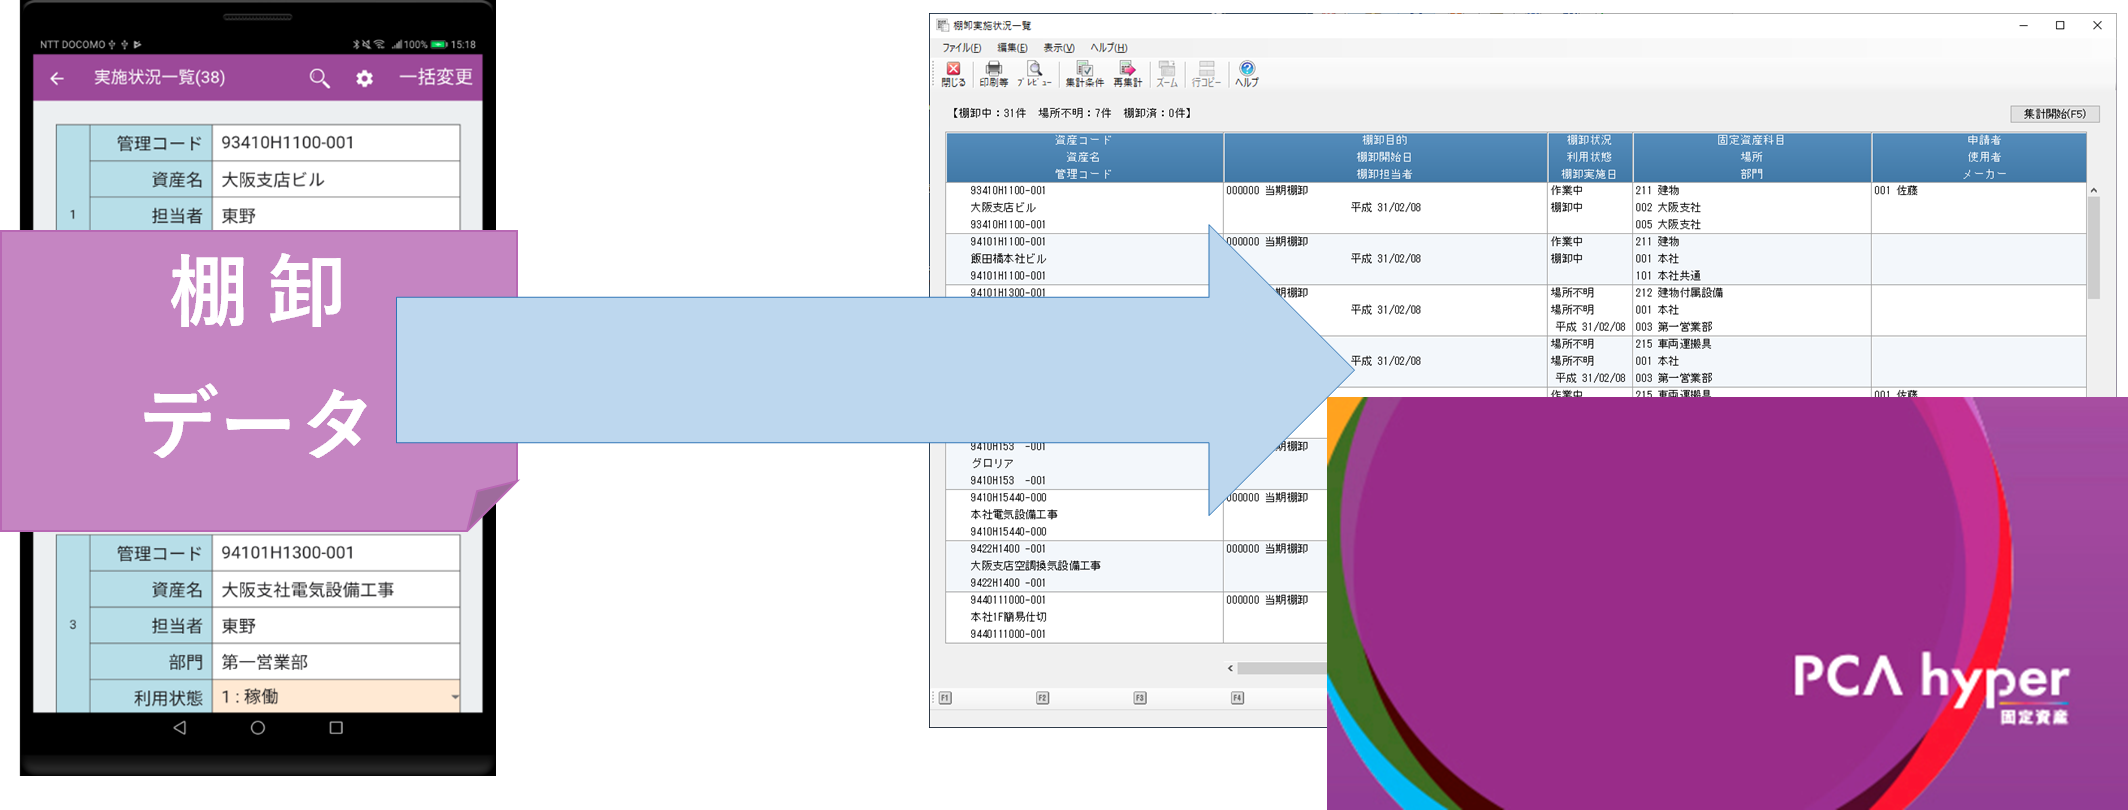The height and width of the screenshot is (810, 2128).
Task: Open the 表示(V) menu
Action: [x=1059, y=48]
